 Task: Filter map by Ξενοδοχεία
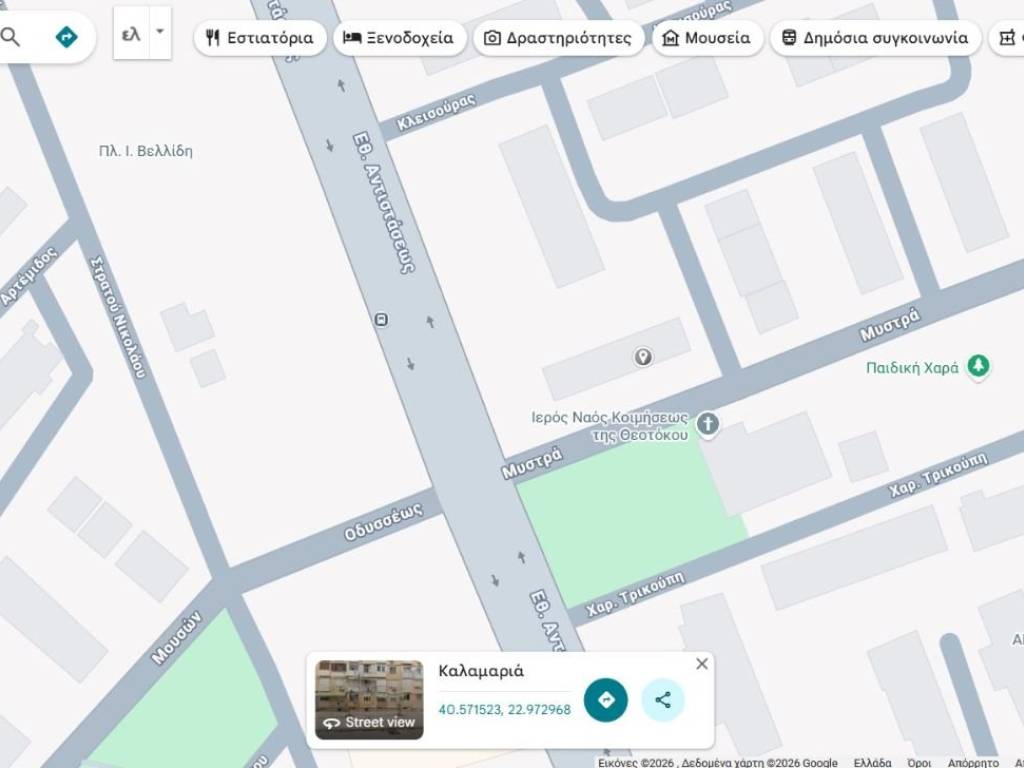coord(398,38)
